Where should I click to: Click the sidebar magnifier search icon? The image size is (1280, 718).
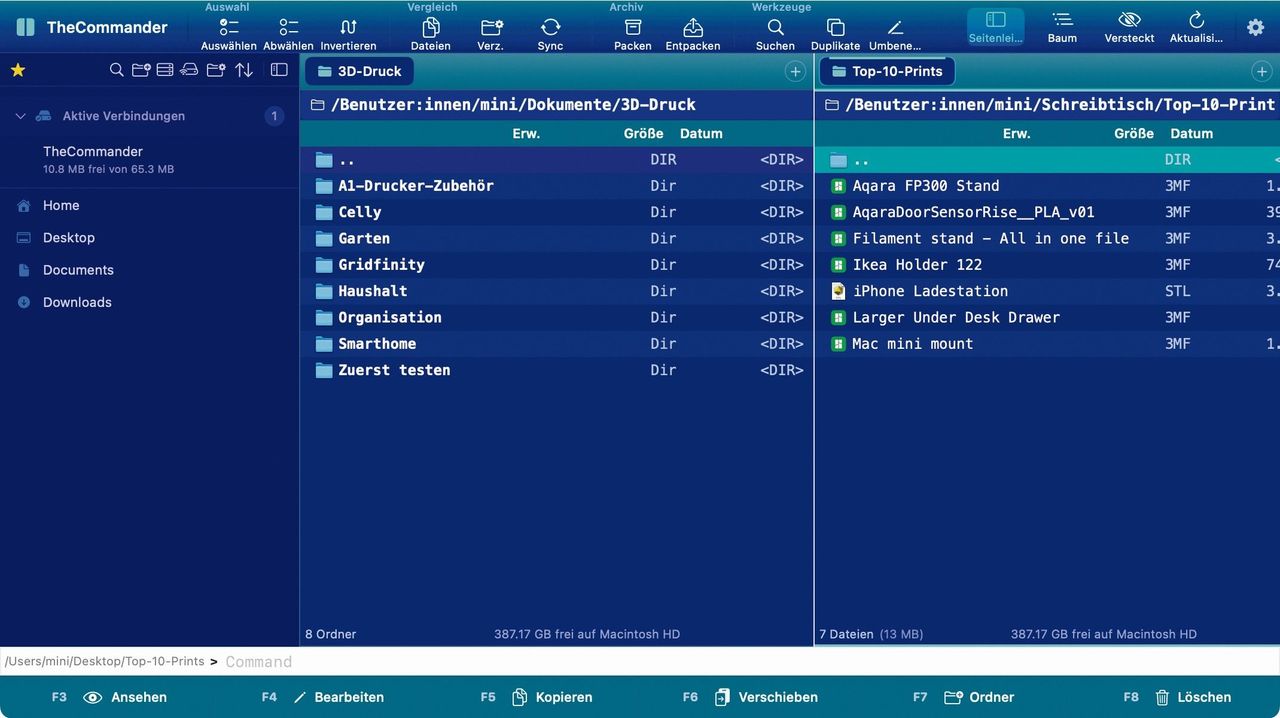click(x=117, y=70)
